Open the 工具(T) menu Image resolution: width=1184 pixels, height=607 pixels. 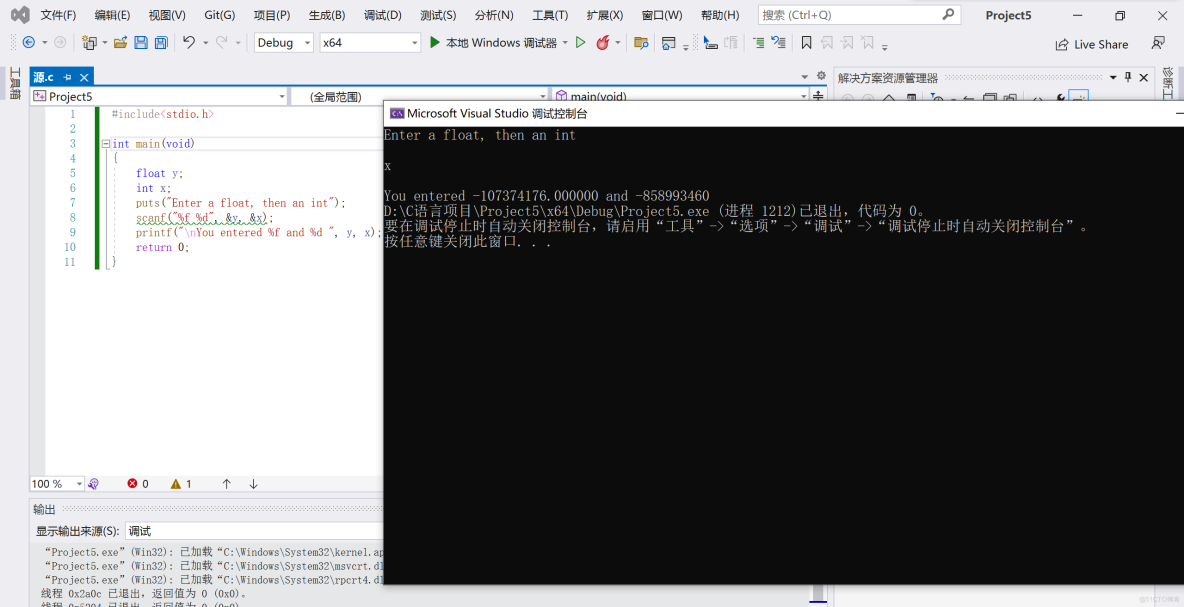click(550, 15)
